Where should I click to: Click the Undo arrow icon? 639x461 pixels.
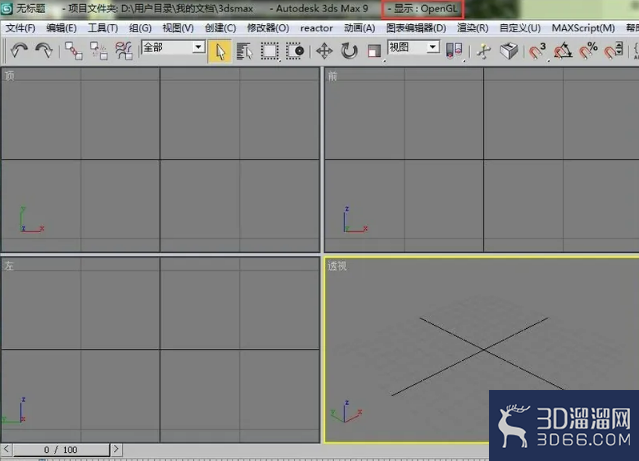click(x=19, y=51)
